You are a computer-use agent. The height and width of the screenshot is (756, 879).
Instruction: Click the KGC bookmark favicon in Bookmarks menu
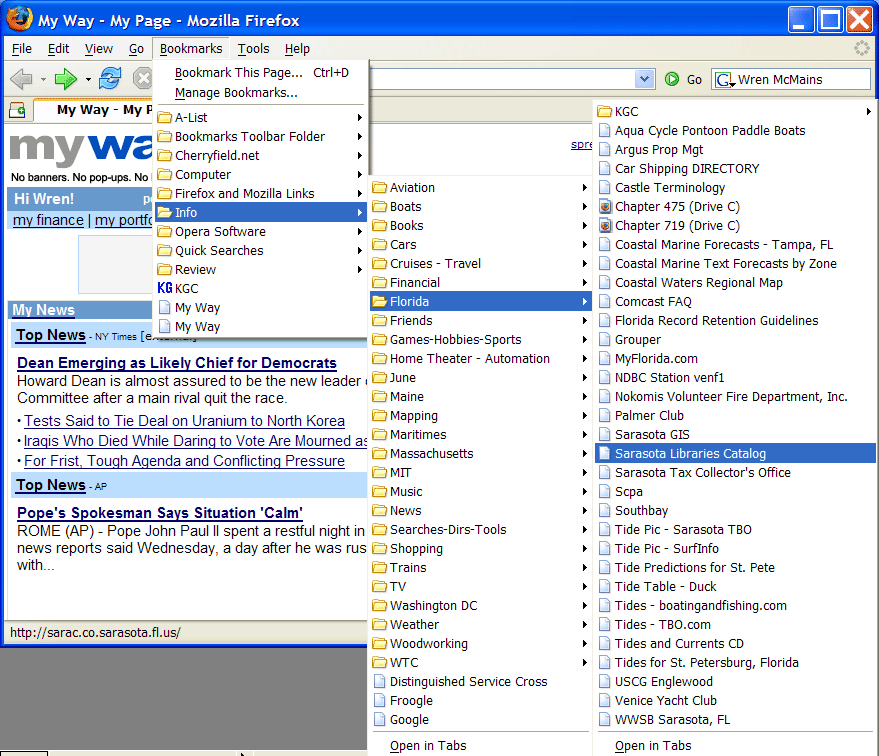click(x=165, y=289)
